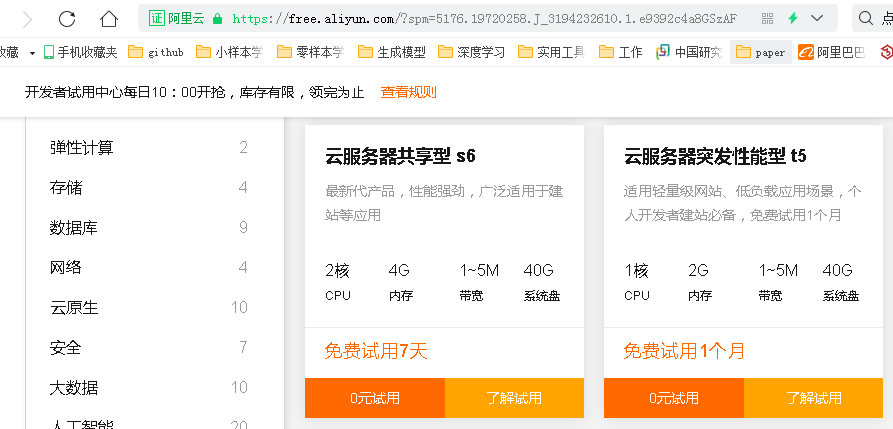Open the bookmarks dropdown arrow next to 收藏
The height and width of the screenshot is (429, 893).
pyautogui.click(x=32, y=53)
